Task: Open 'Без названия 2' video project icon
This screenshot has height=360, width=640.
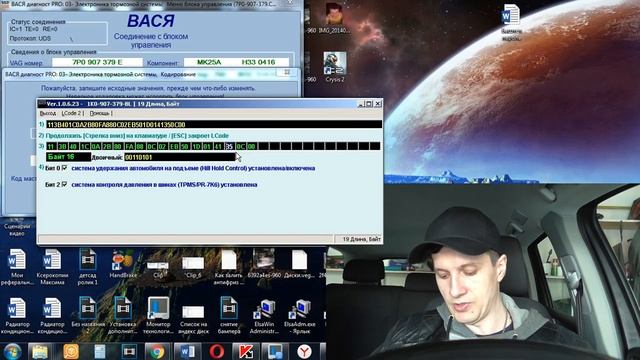Action: pyautogui.click(x=88, y=316)
